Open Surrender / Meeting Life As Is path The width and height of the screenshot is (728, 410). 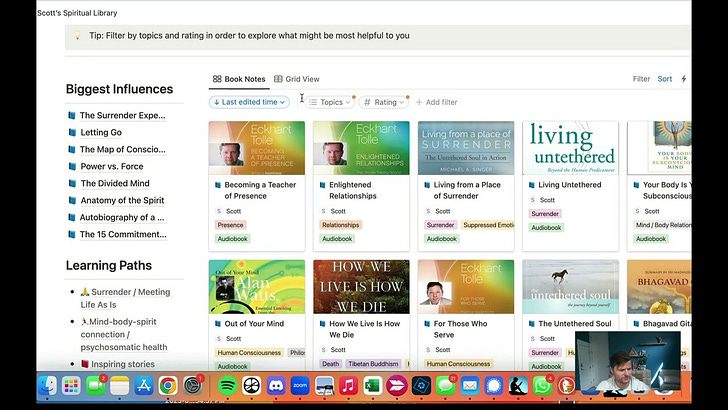[x=125, y=298]
